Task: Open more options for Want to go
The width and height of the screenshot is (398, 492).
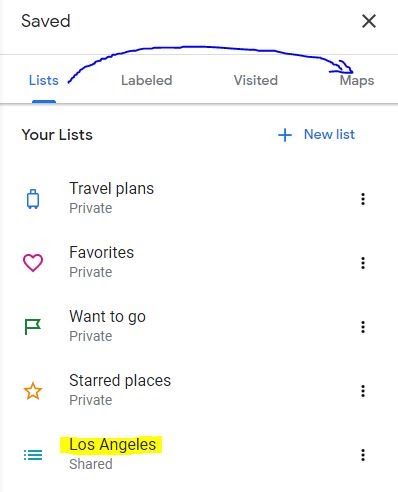Action: tap(363, 327)
